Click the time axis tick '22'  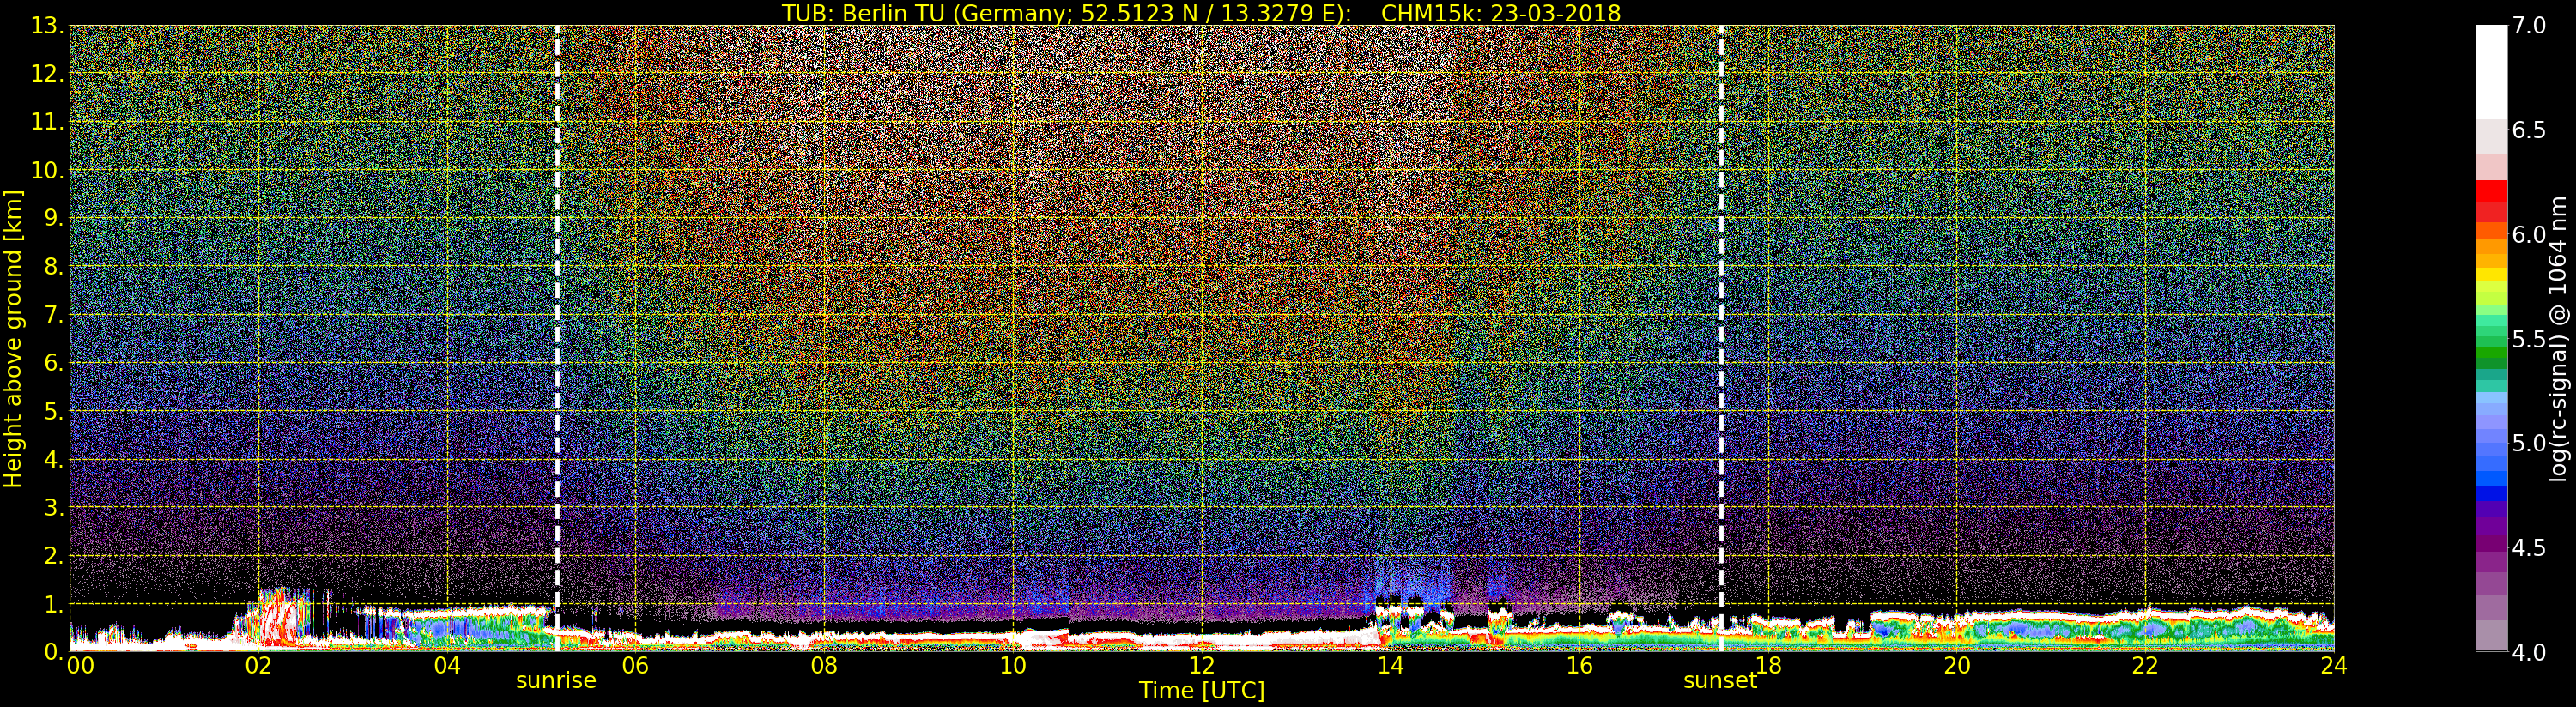pos(2145,666)
